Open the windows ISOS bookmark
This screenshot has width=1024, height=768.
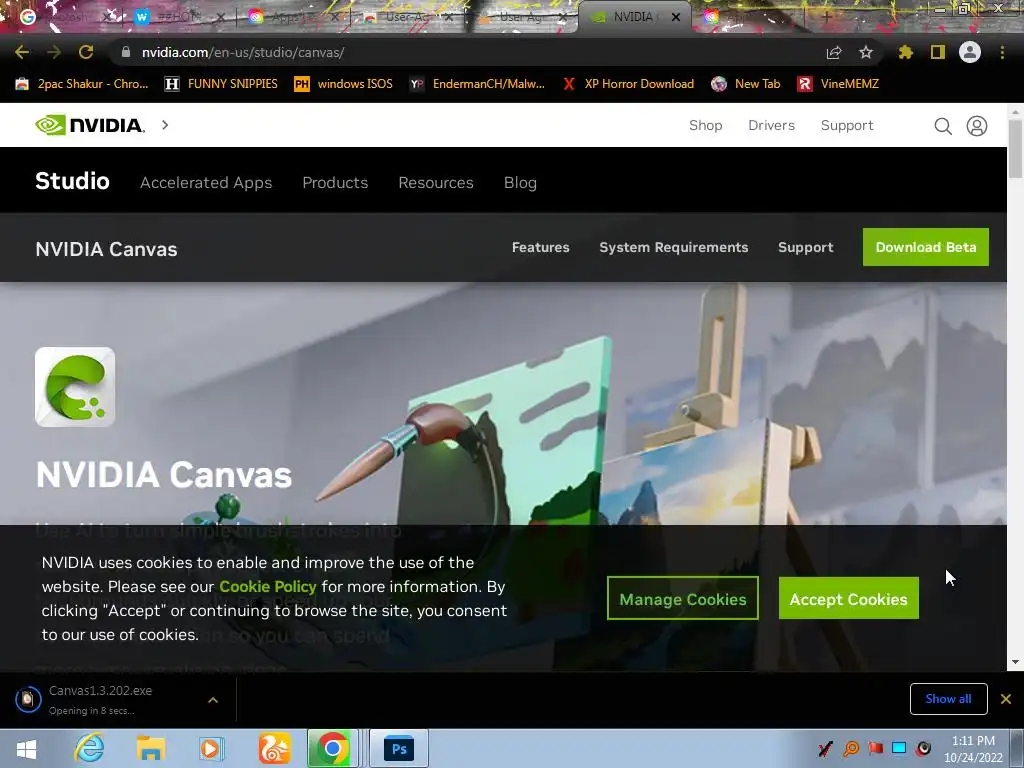click(343, 84)
